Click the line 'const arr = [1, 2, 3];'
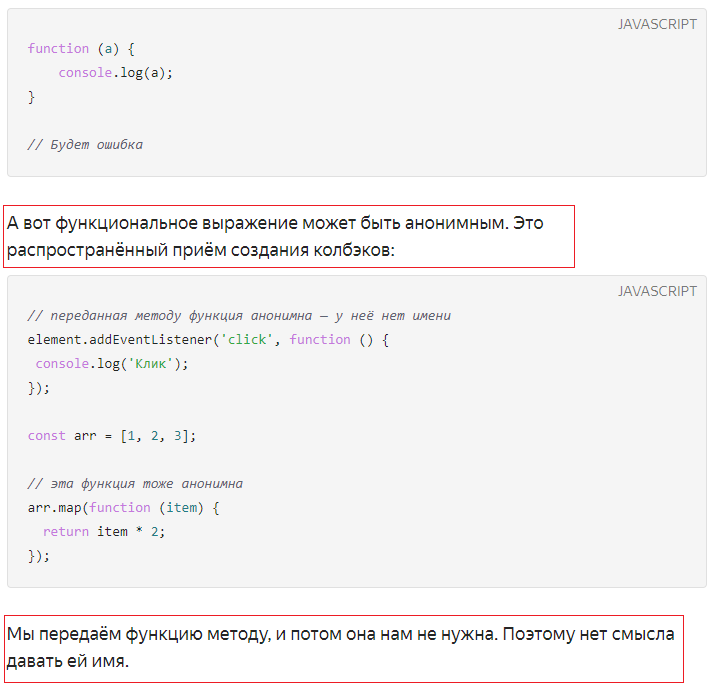This screenshot has height=688, width=713. click(112, 436)
